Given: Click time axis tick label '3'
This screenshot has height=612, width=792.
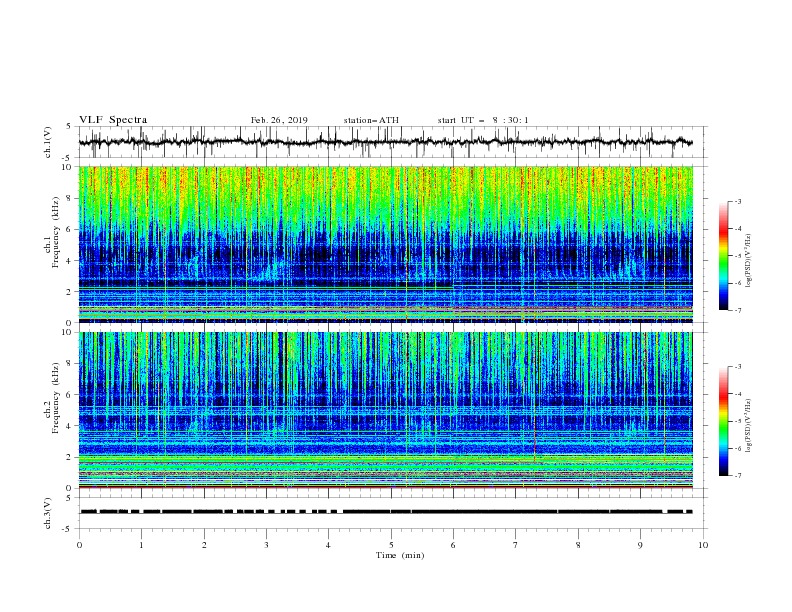Looking at the screenshot, I should pos(266,545).
